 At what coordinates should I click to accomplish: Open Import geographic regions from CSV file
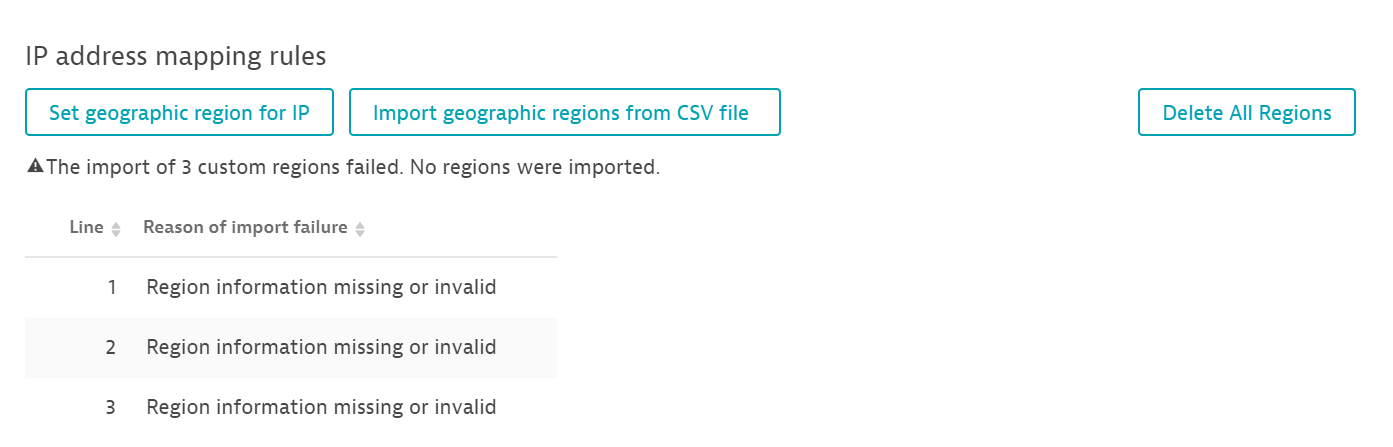tap(564, 112)
